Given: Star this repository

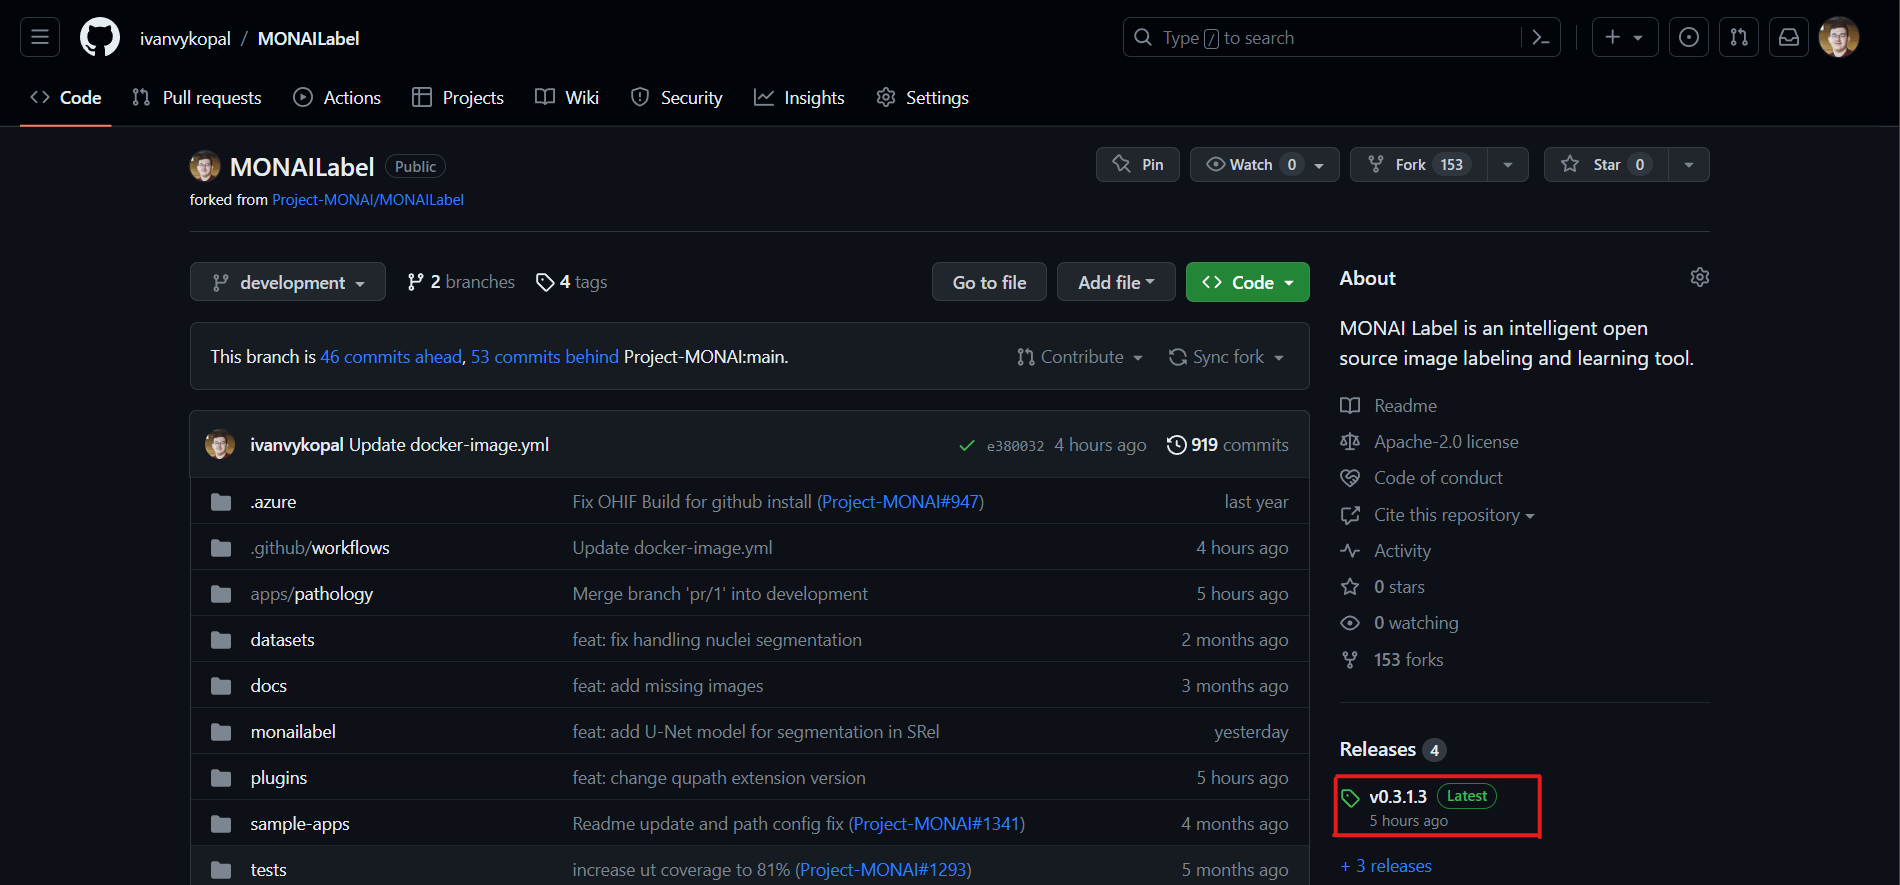Looking at the screenshot, I should pos(1606,164).
